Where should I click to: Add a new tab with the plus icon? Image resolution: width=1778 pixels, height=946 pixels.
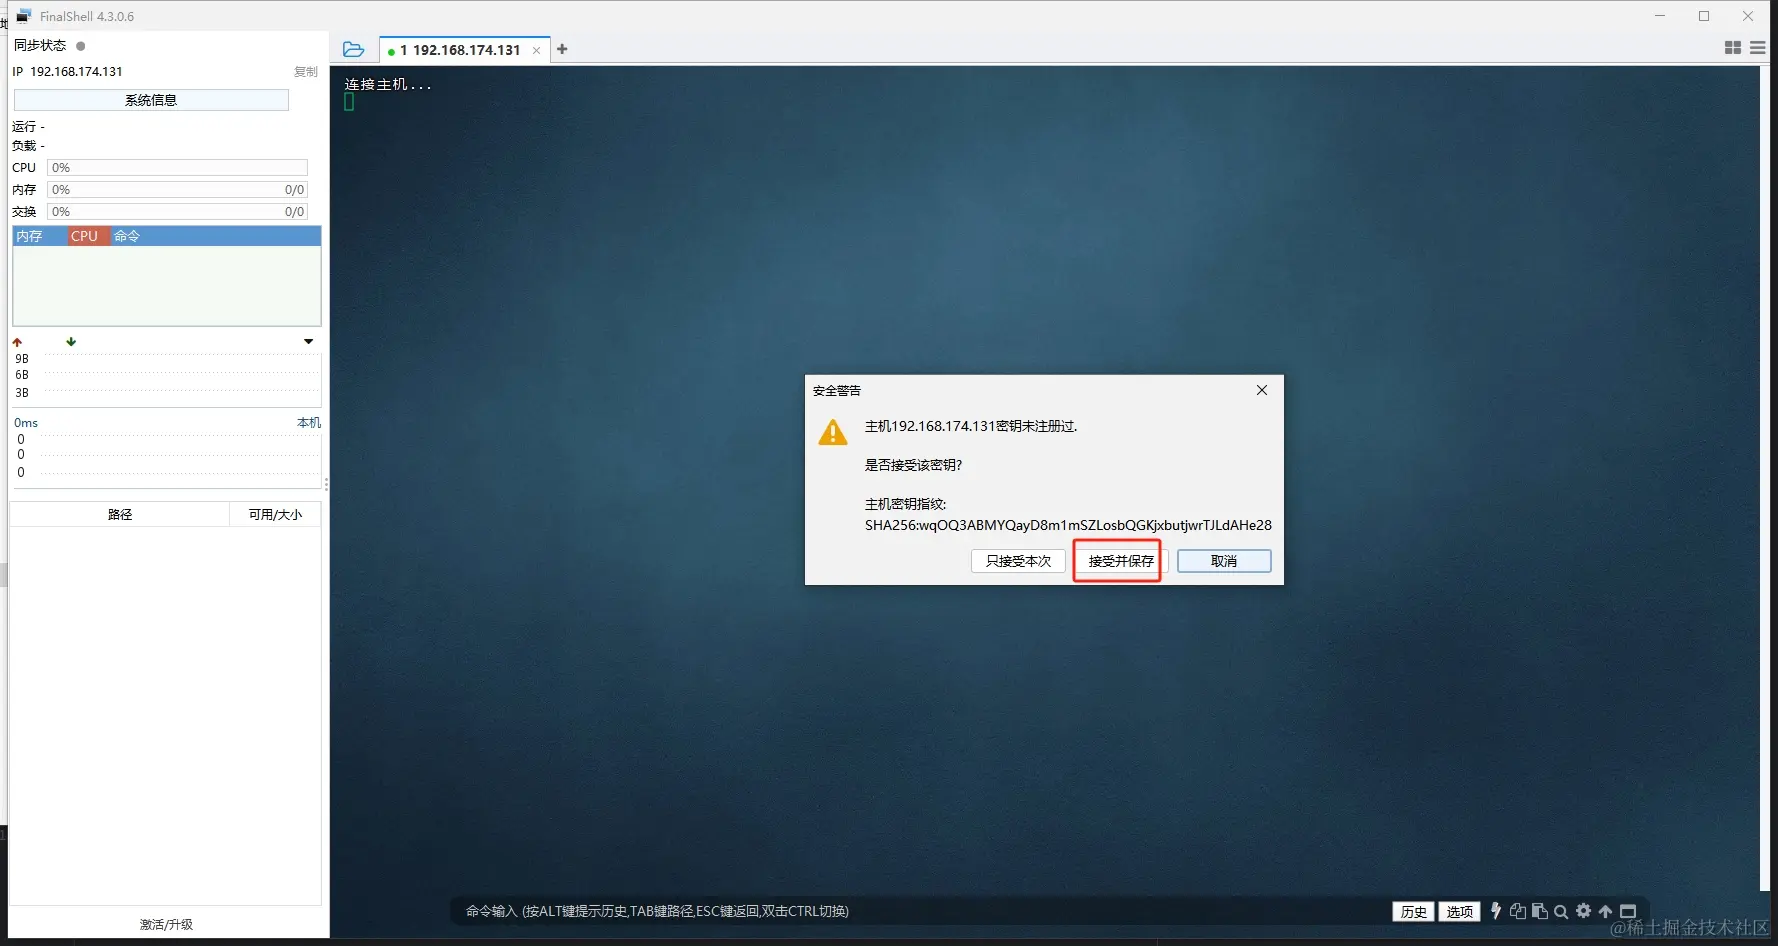click(562, 49)
